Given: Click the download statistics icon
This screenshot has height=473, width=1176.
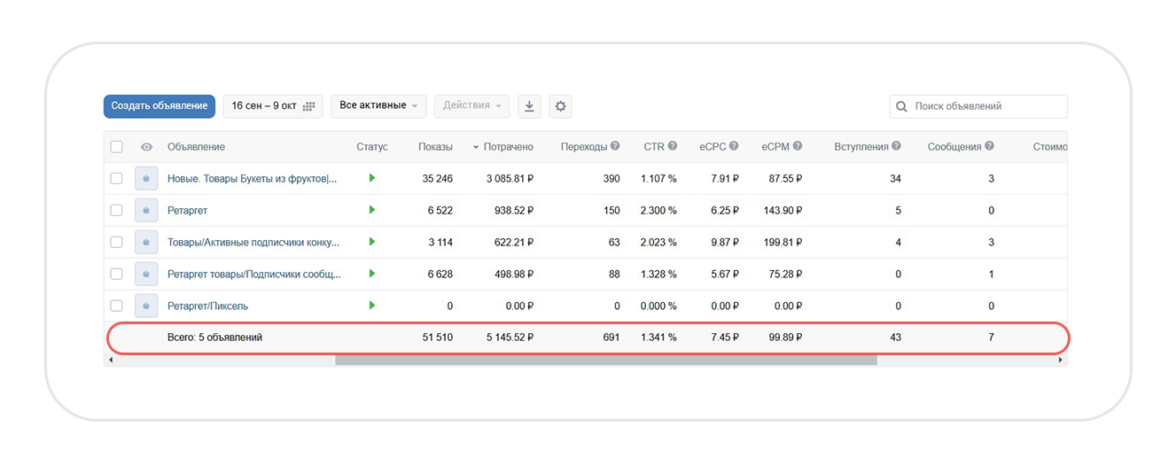Looking at the screenshot, I should [x=529, y=106].
